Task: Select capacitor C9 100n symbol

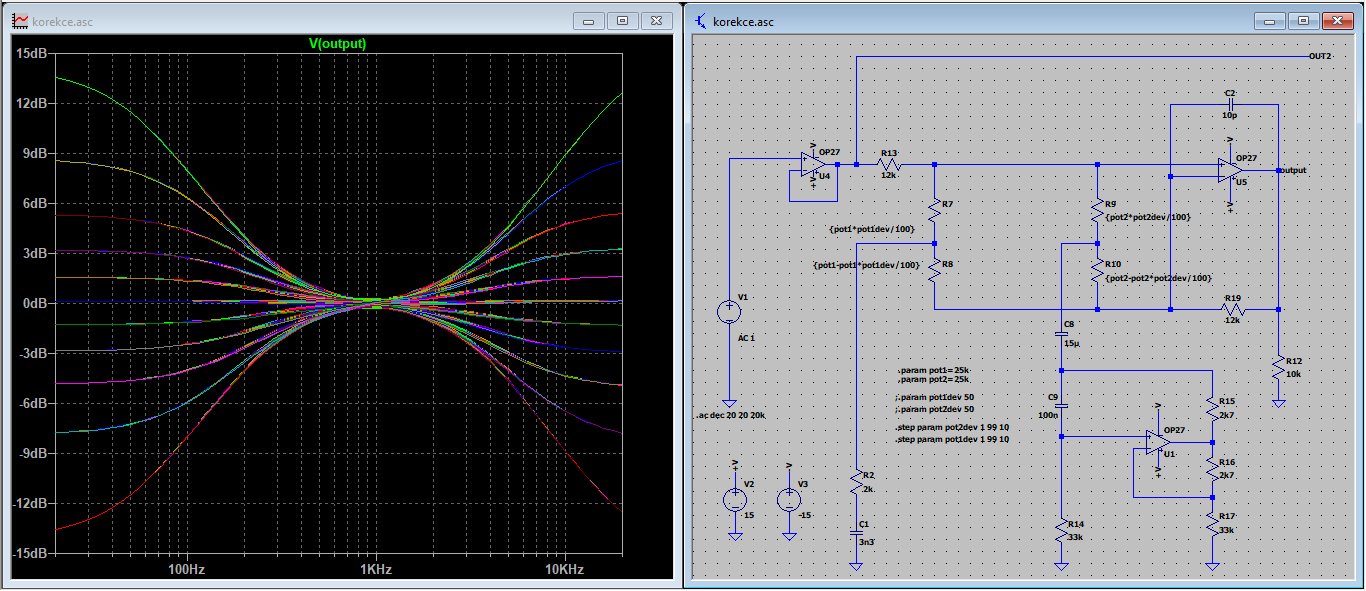Action: (x=1062, y=406)
